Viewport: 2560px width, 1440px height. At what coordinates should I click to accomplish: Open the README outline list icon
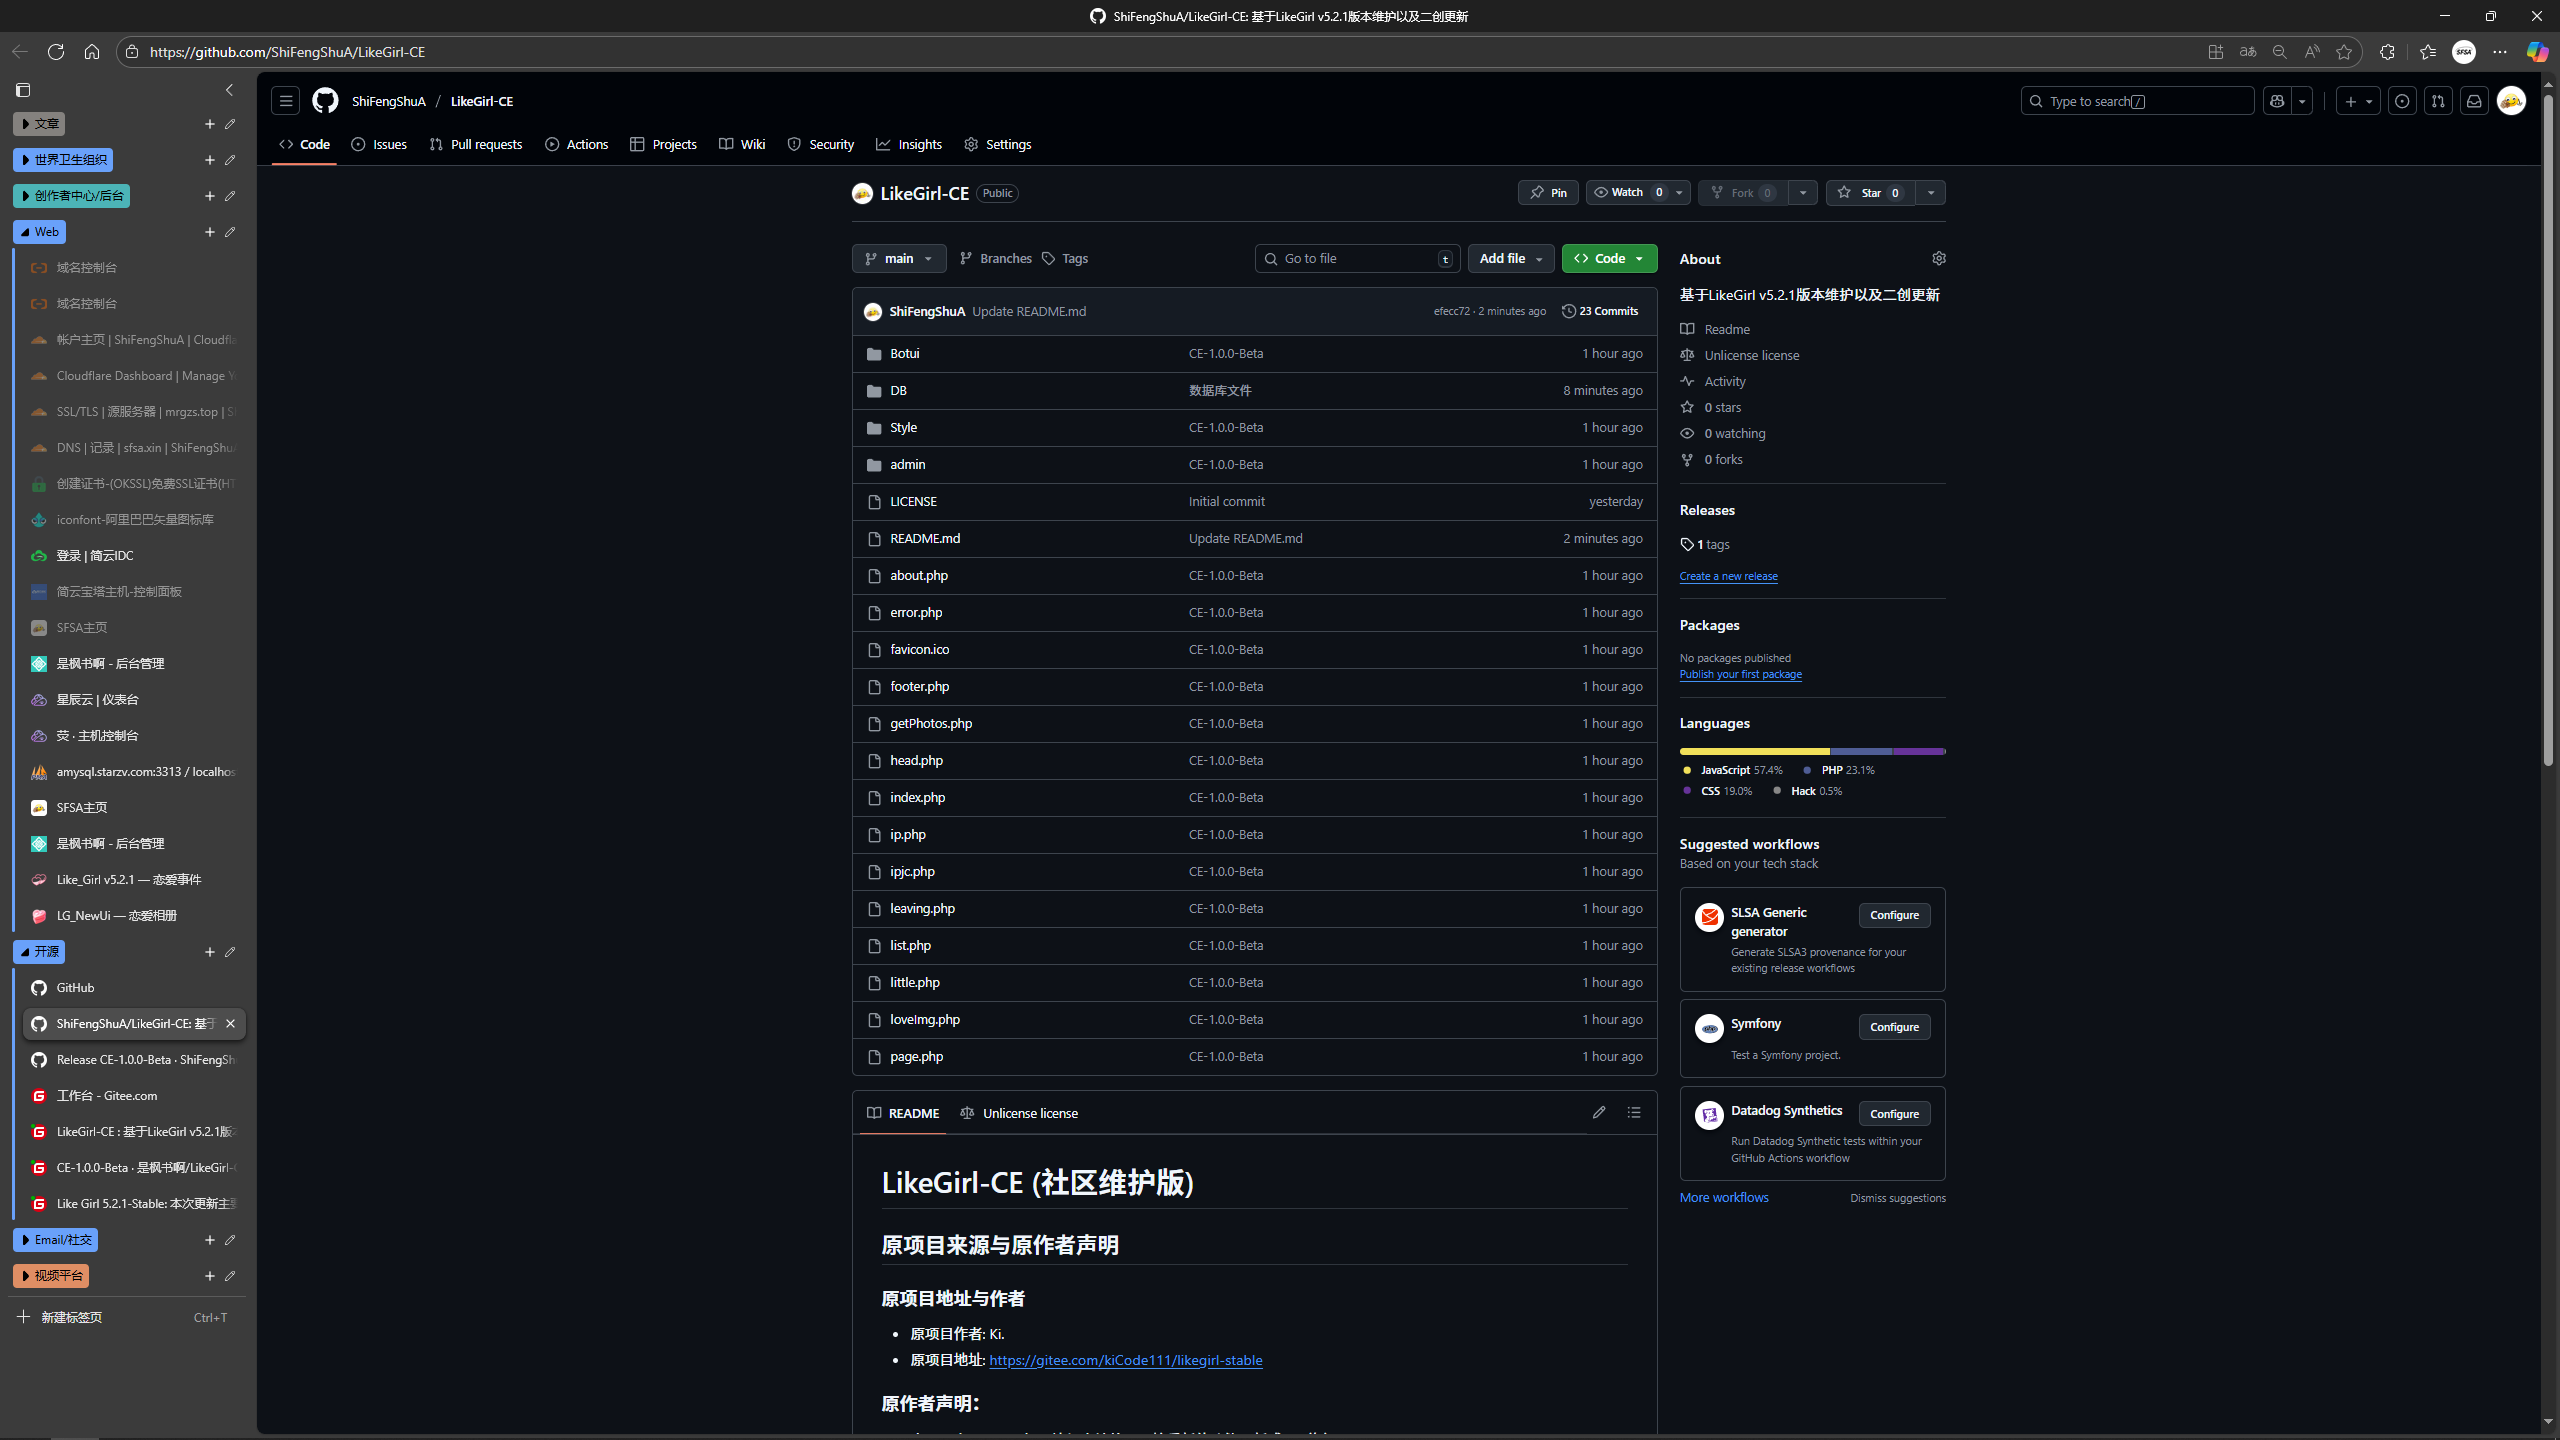1633,1112
